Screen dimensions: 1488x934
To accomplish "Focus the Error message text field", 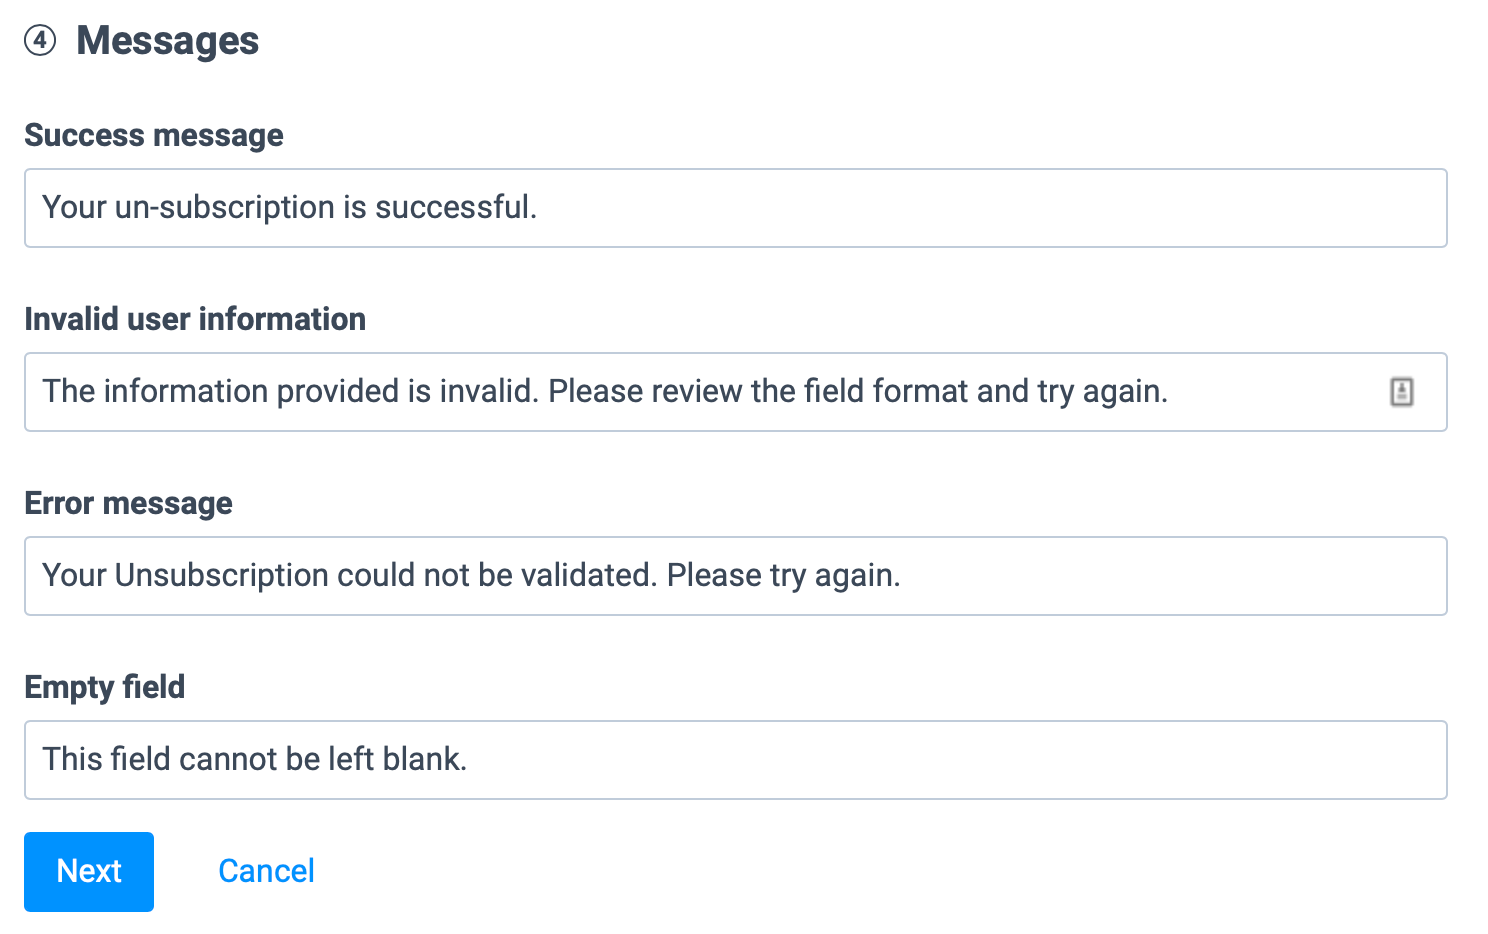I will pyautogui.click(x=736, y=576).
